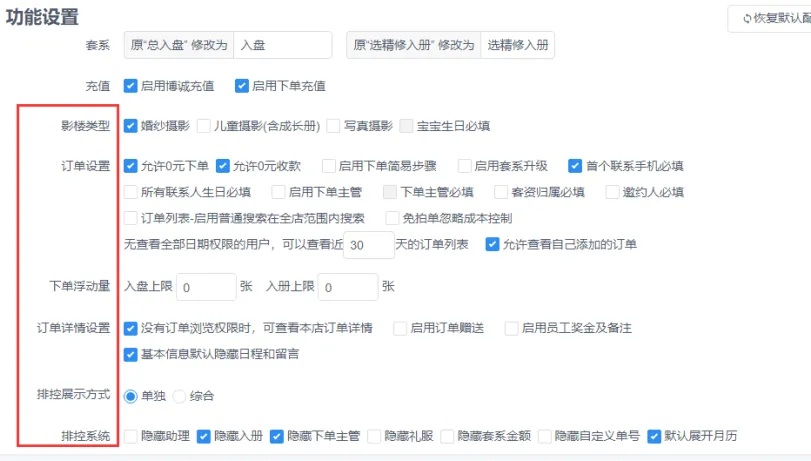The image size is (811, 461).
Task: Click the 入盘上限 quantity input field
Action: [206, 287]
